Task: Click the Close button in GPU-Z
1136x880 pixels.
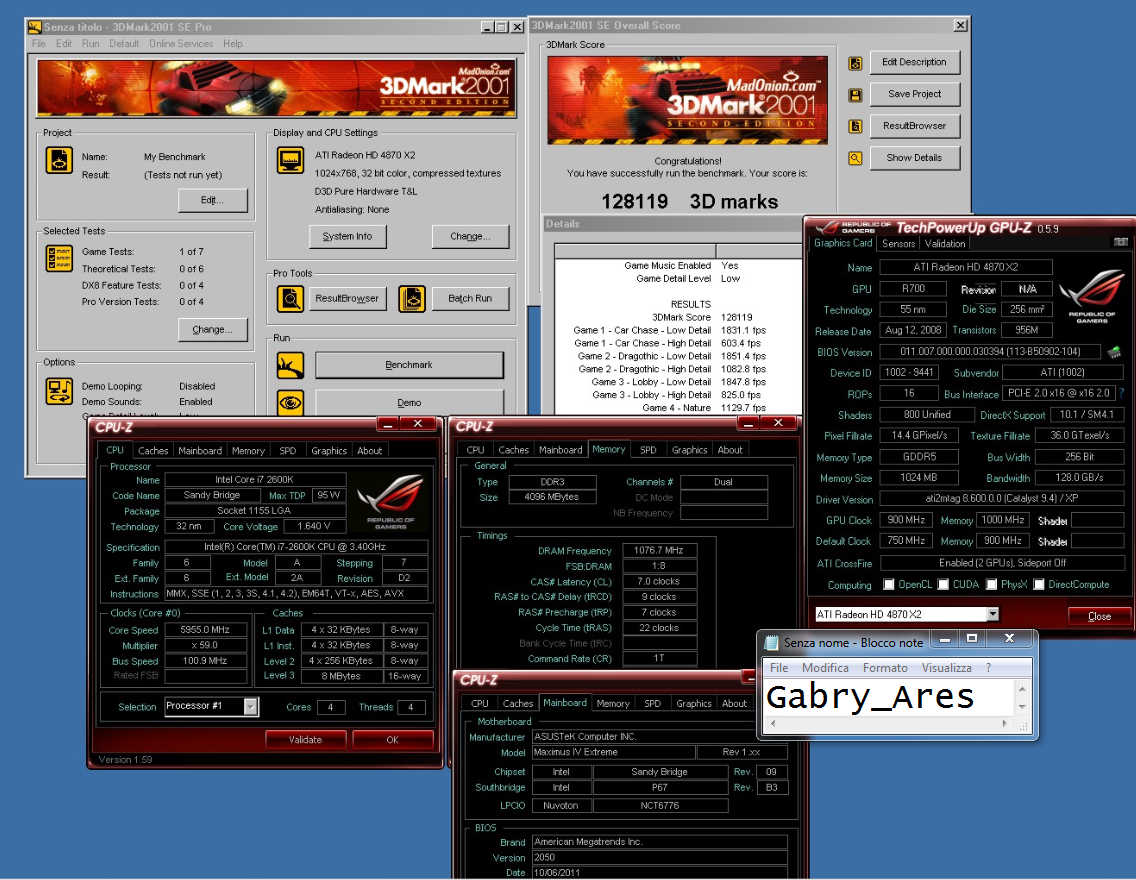Action: tap(1099, 616)
